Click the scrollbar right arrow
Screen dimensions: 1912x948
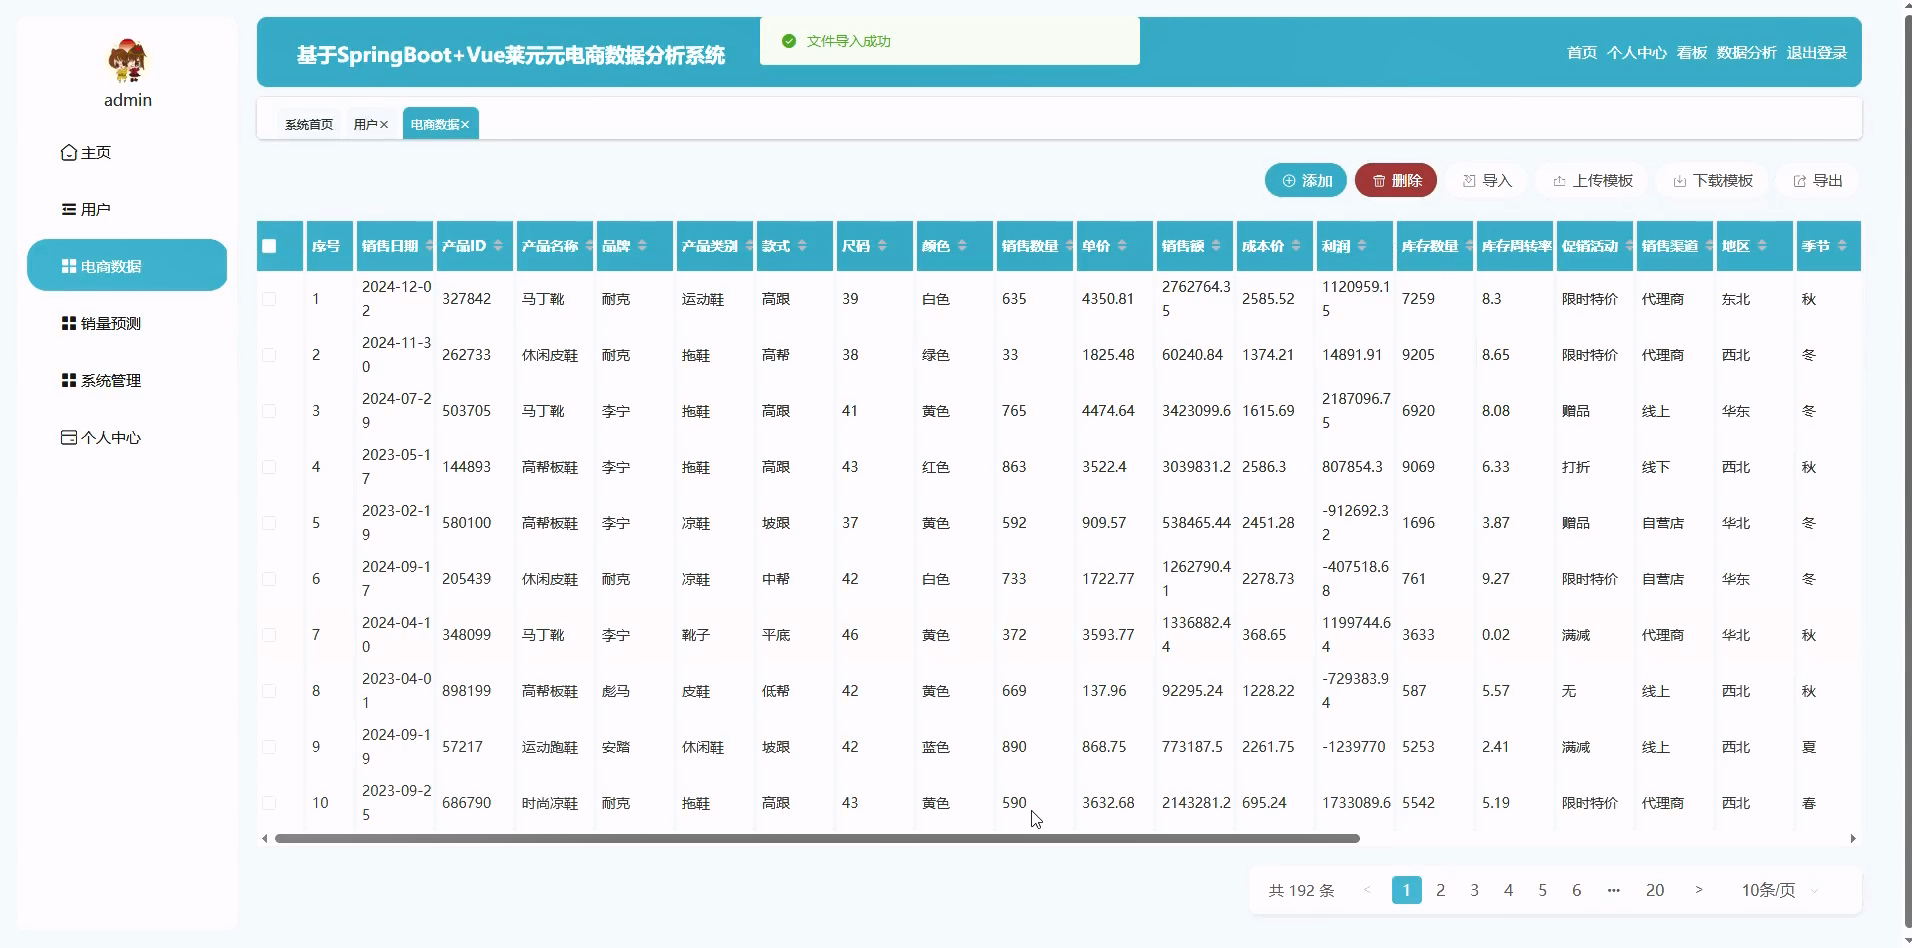click(1853, 838)
